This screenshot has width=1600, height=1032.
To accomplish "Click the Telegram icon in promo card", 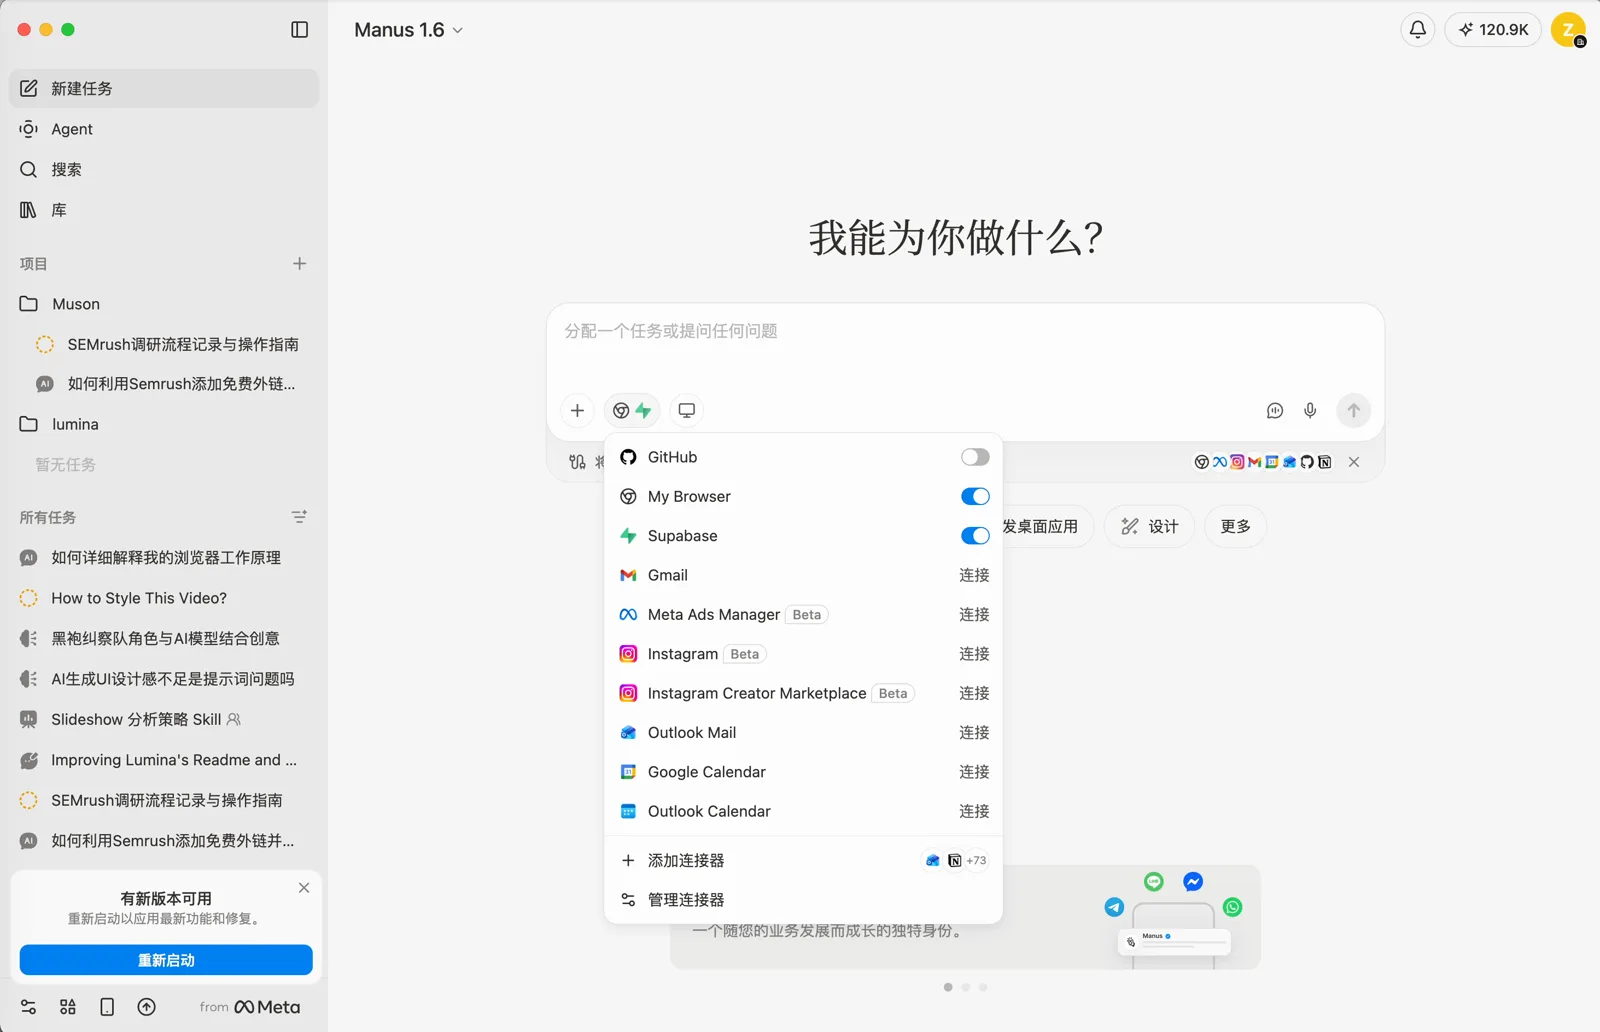I will [1114, 907].
